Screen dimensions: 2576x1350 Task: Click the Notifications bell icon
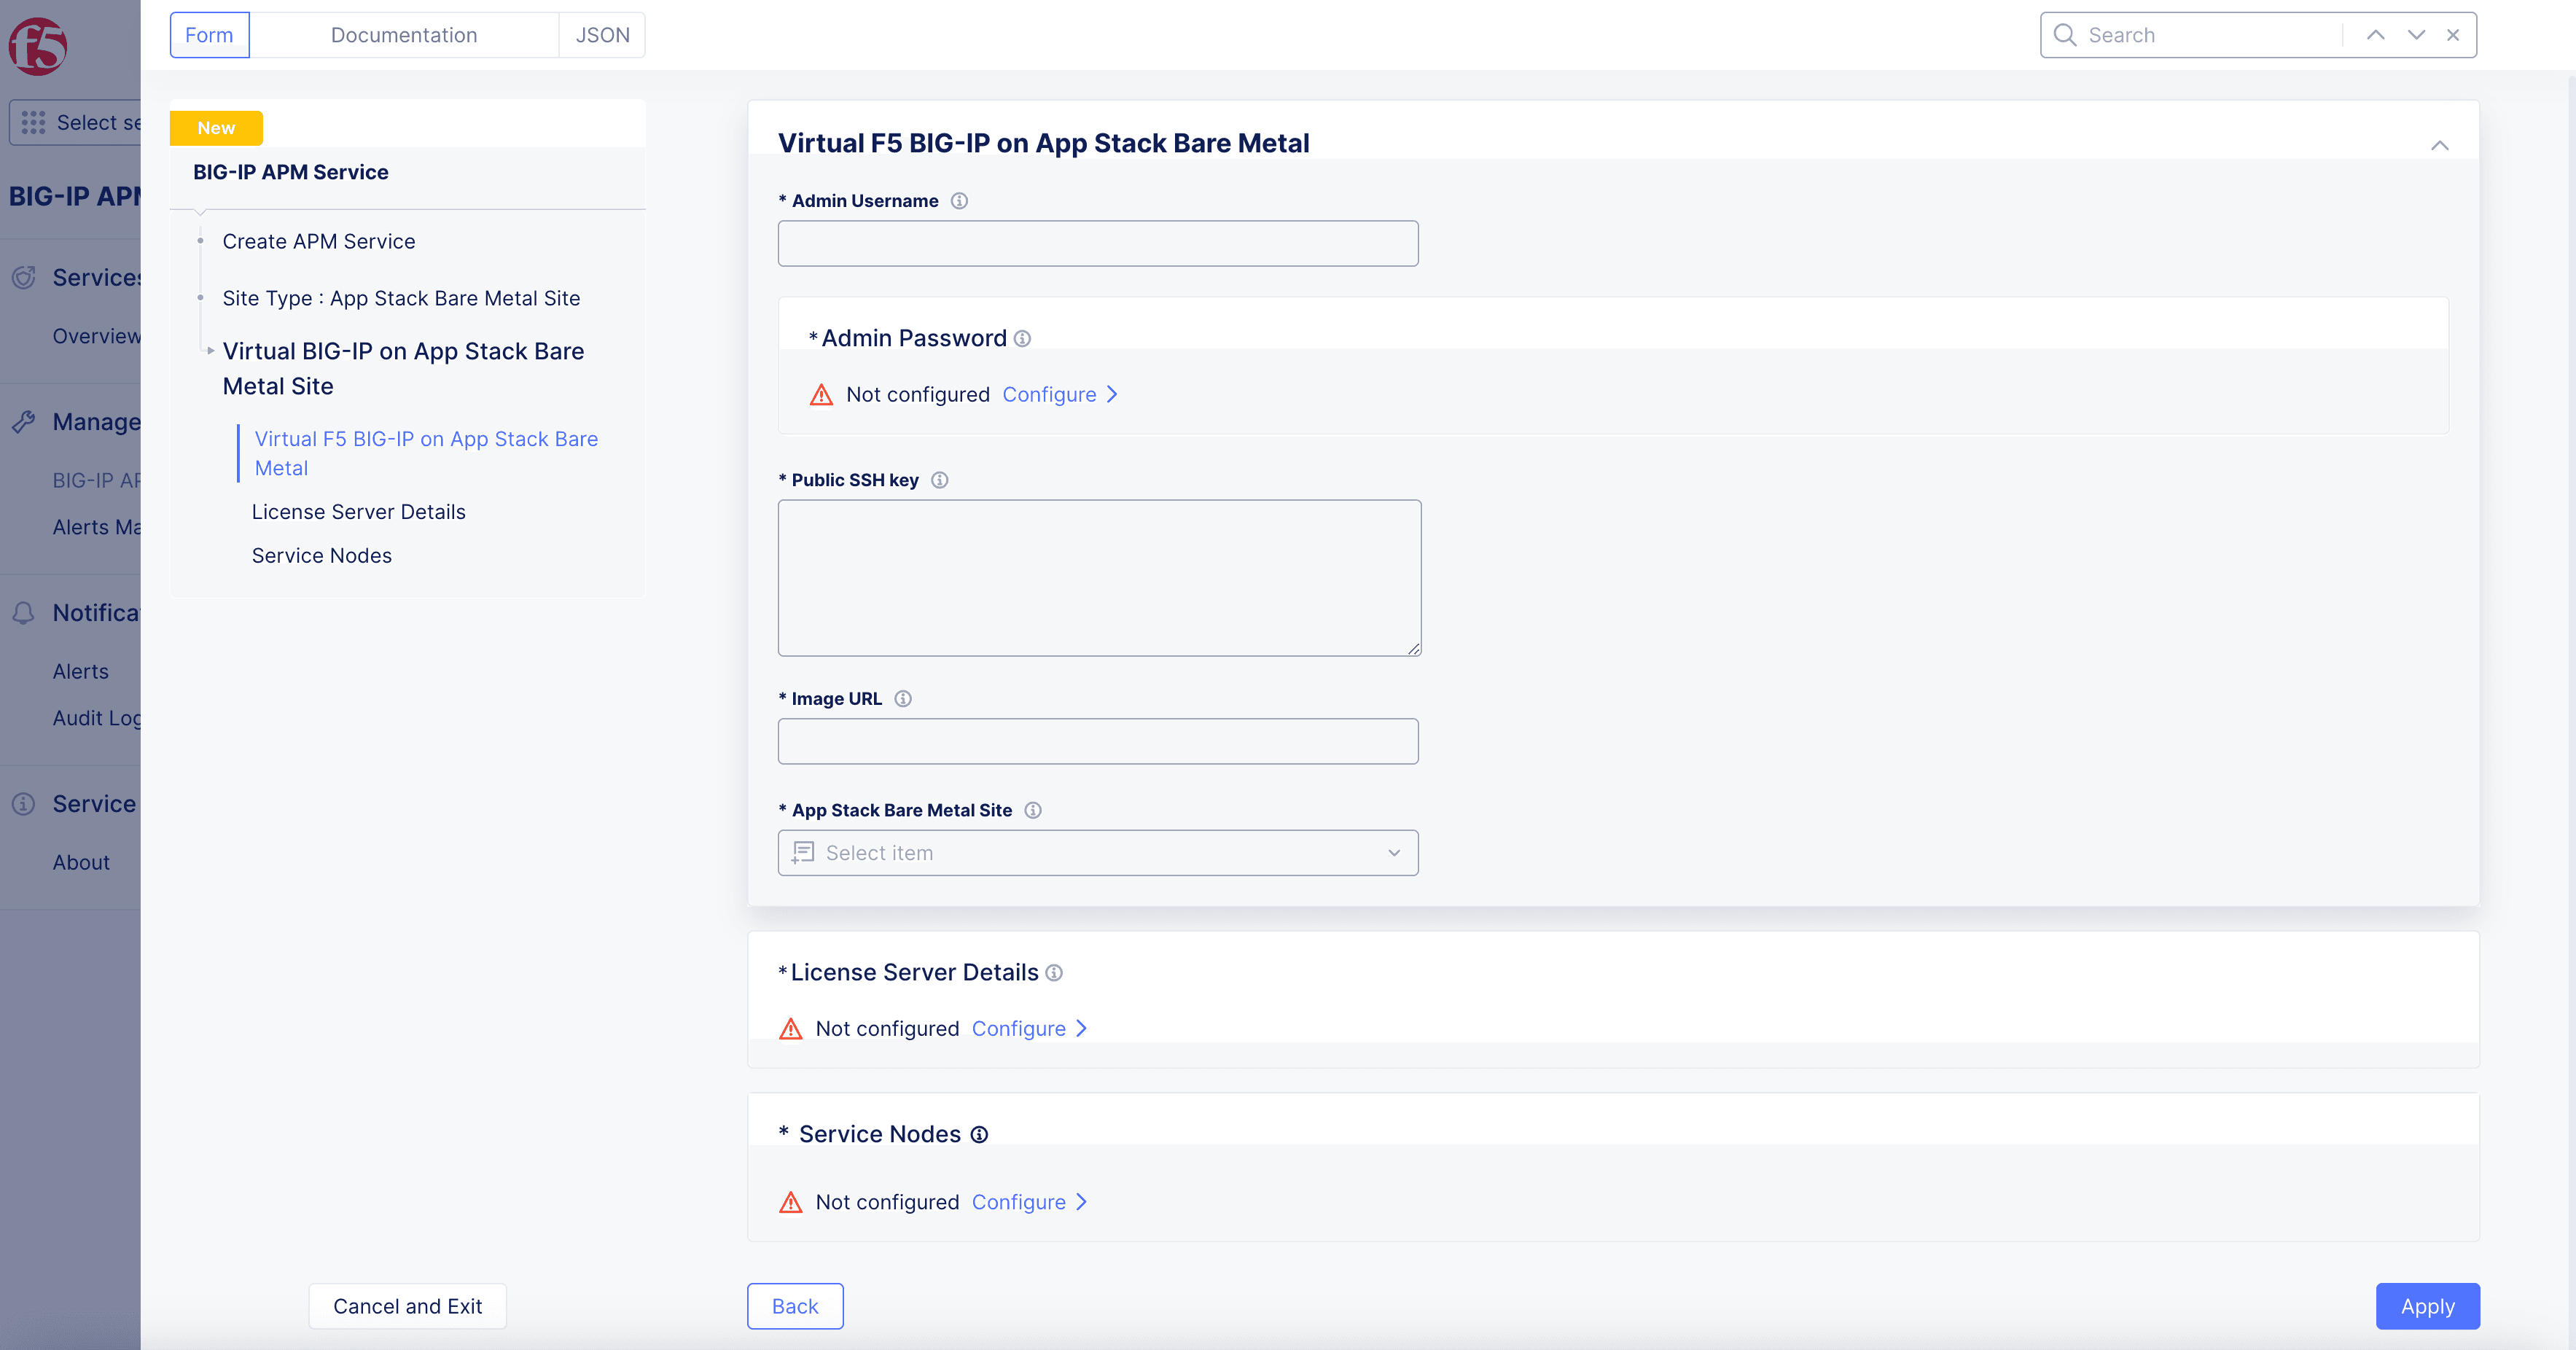pos(23,613)
